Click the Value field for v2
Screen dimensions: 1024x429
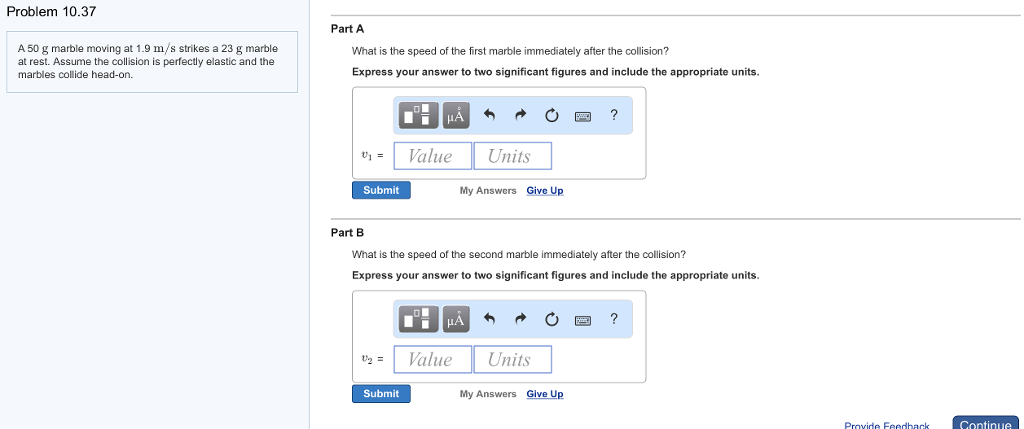click(432, 360)
